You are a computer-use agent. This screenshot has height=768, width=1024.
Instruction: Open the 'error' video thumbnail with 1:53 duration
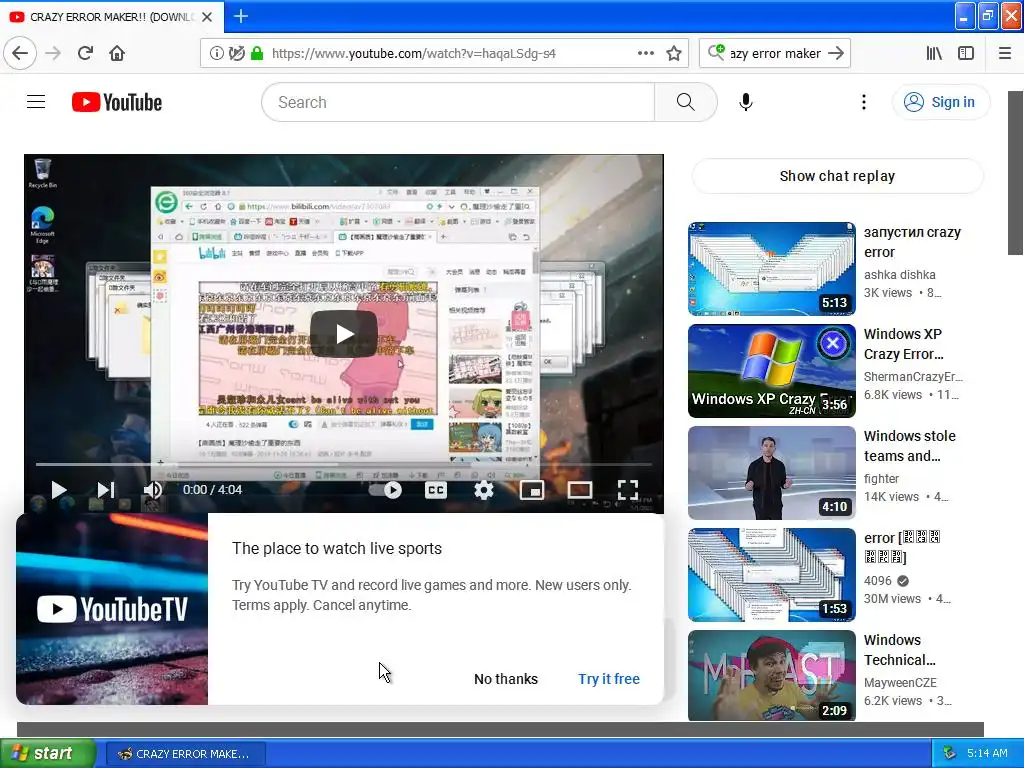coord(771,575)
